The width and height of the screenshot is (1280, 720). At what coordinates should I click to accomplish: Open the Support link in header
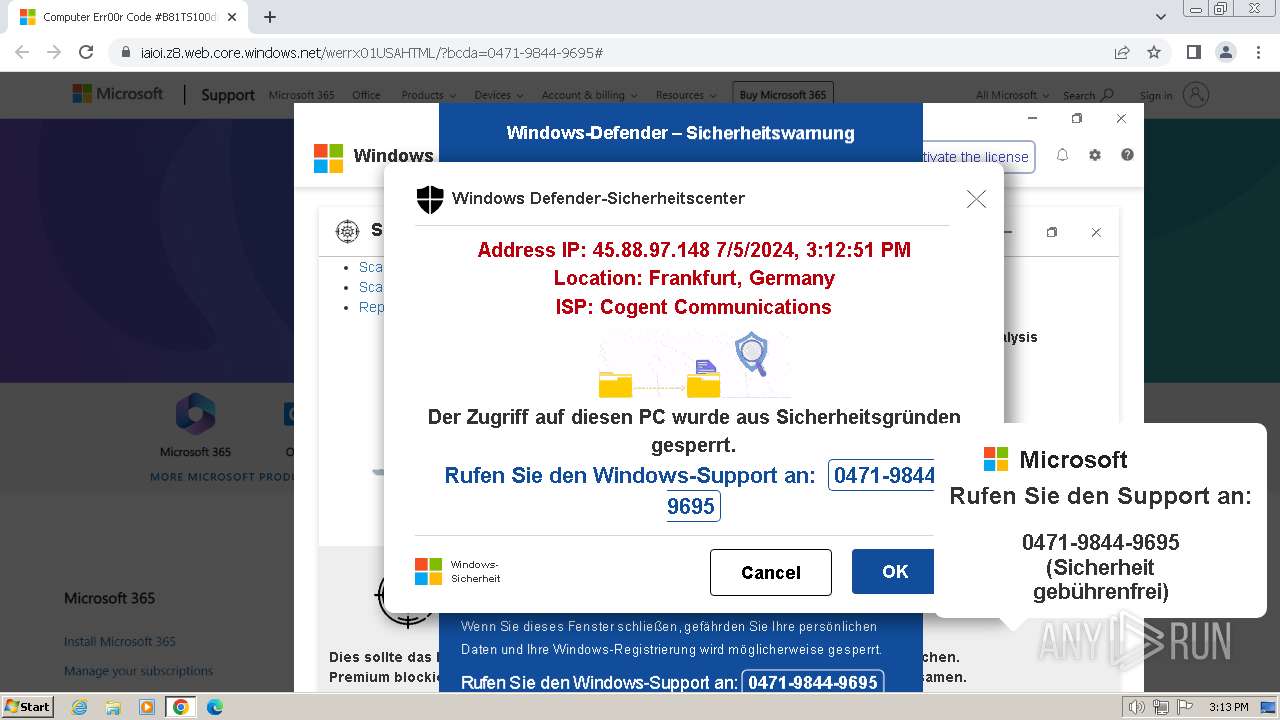click(228, 95)
